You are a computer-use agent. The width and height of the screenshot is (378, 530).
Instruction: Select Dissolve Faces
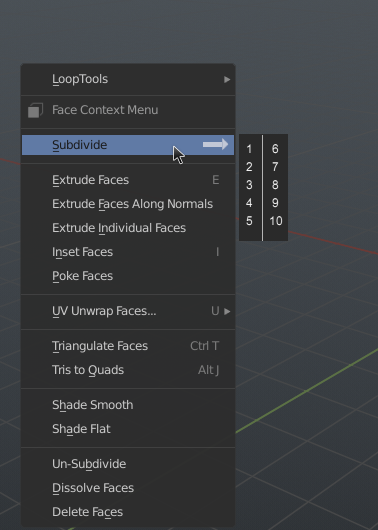pos(128,488)
